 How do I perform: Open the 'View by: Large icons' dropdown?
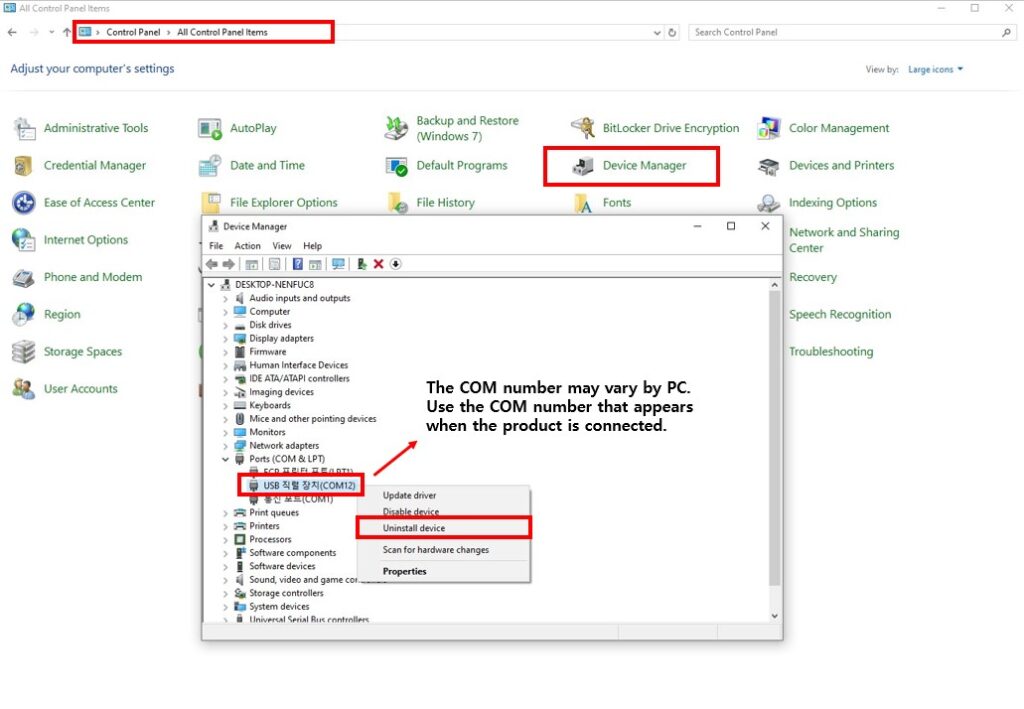(x=935, y=70)
